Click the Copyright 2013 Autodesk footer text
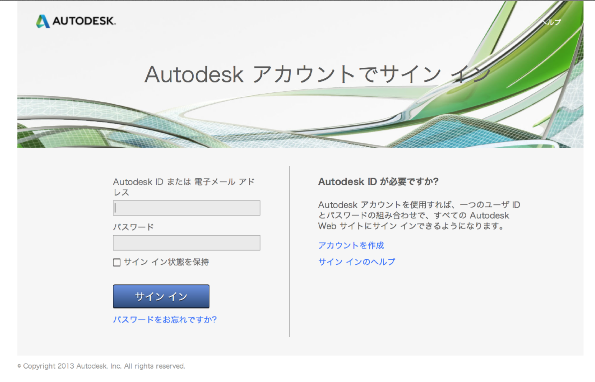 pyautogui.click(x=101, y=366)
